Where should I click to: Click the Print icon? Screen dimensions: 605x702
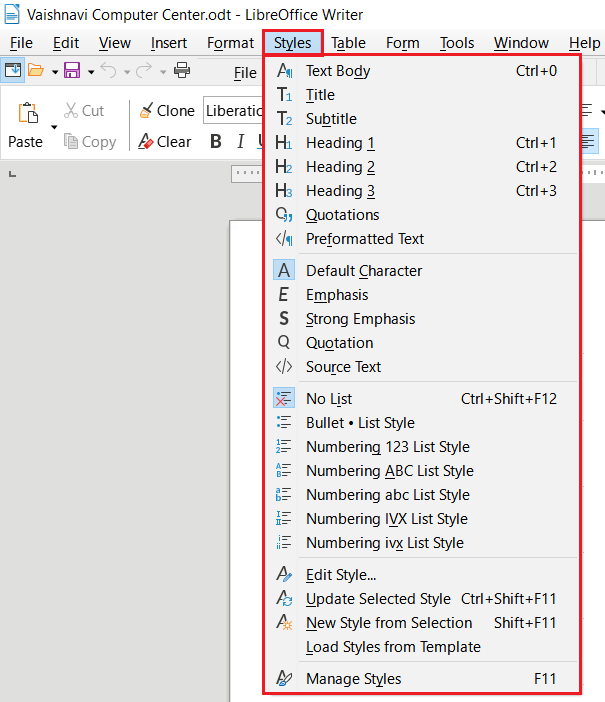(182, 70)
